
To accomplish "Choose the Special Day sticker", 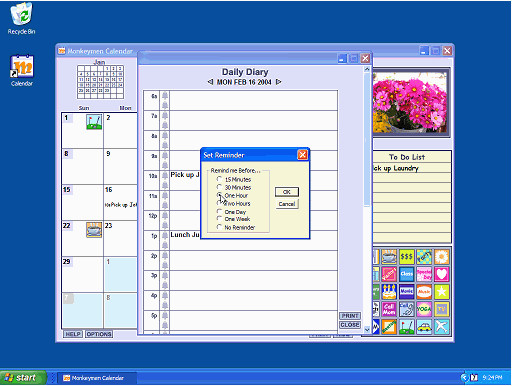I will (x=424, y=274).
